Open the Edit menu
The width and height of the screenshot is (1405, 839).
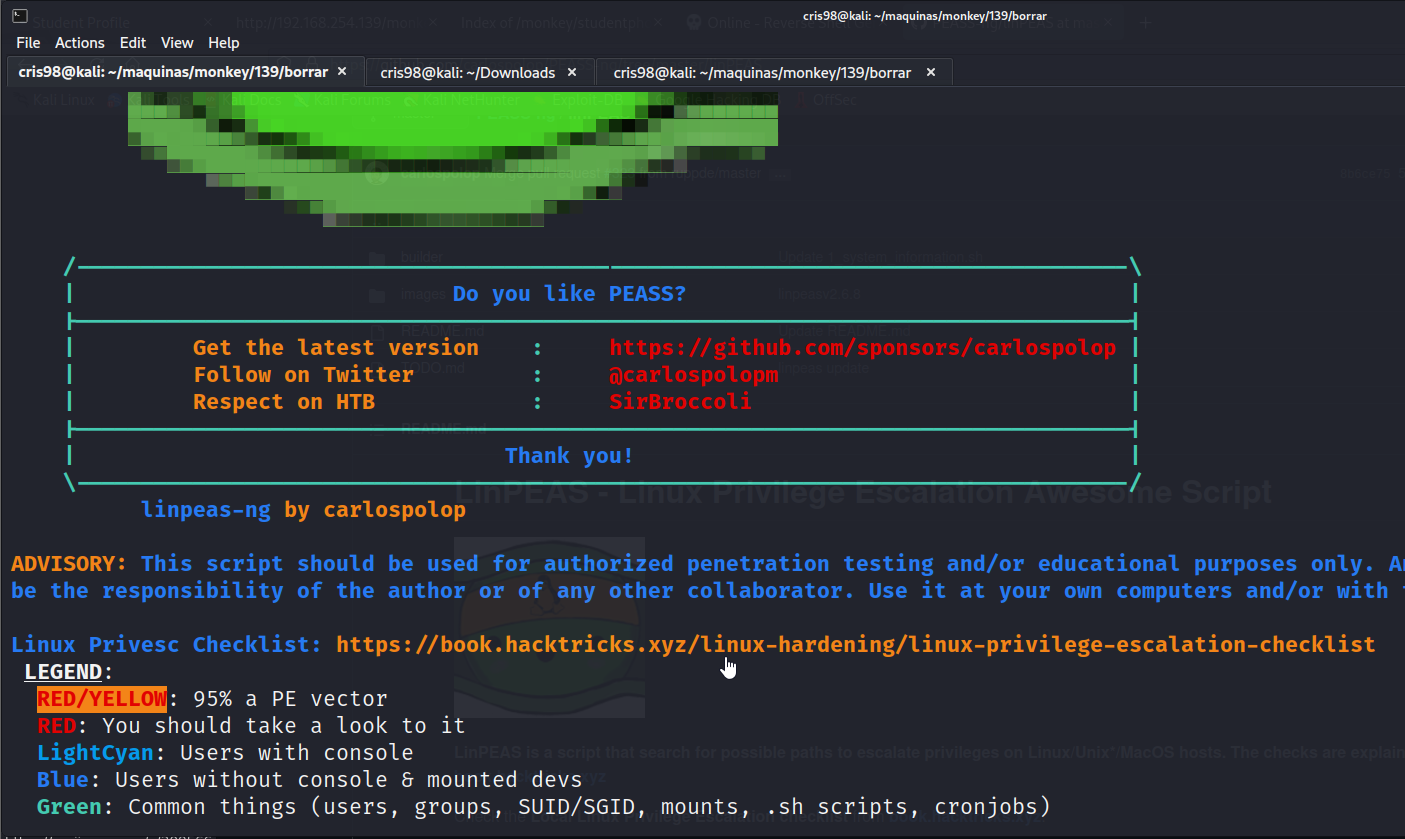pyautogui.click(x=133, y=42)
